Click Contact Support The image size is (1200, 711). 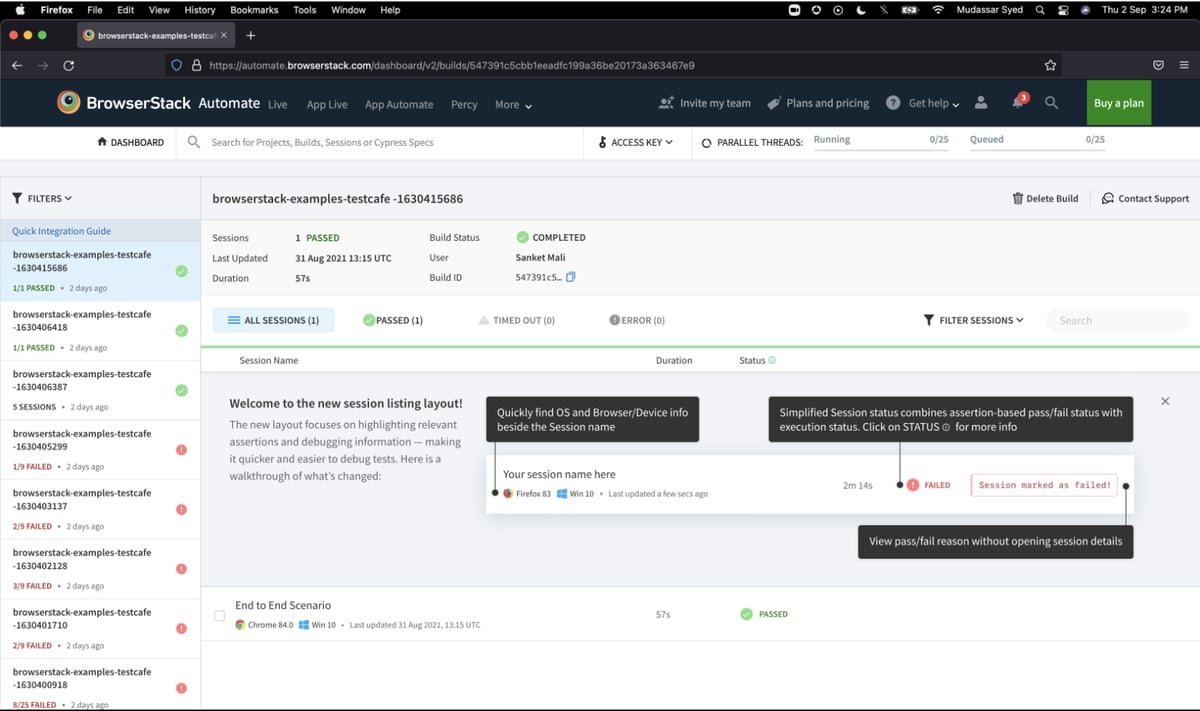pyautogui.click(x=1145, y=198)
